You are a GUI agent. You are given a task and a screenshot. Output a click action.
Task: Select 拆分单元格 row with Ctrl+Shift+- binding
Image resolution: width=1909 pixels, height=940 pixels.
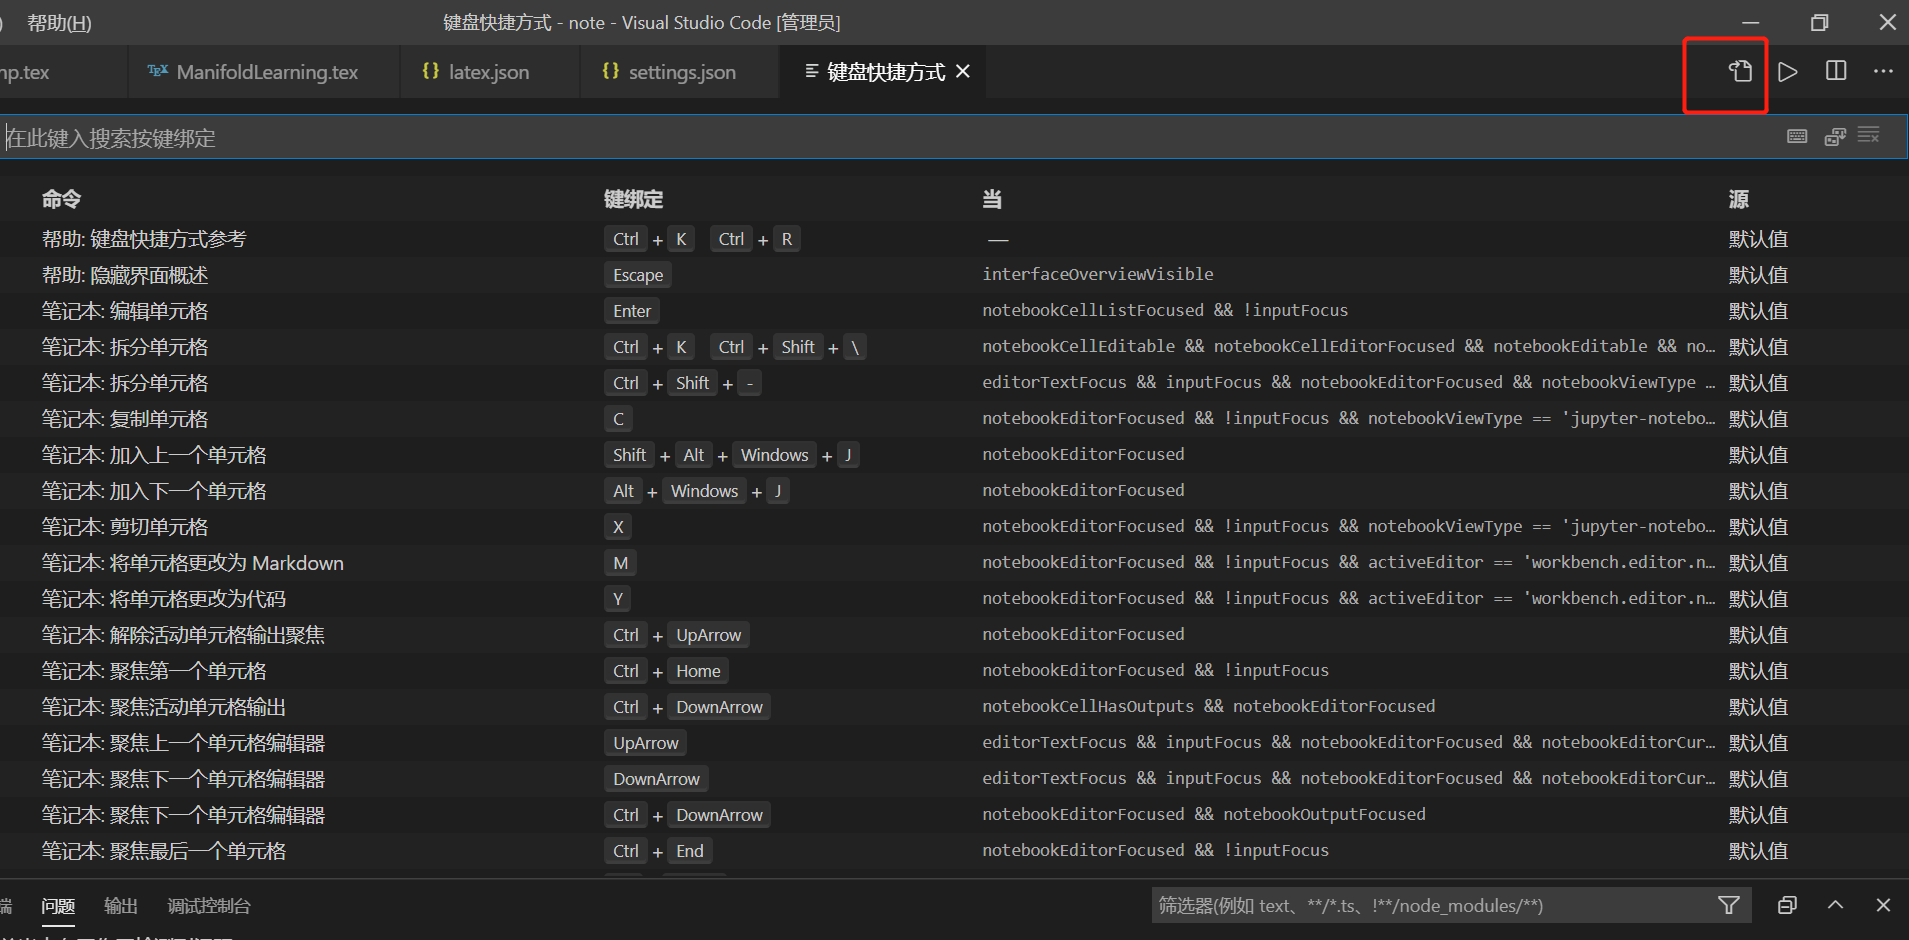[x=954, y=383]
